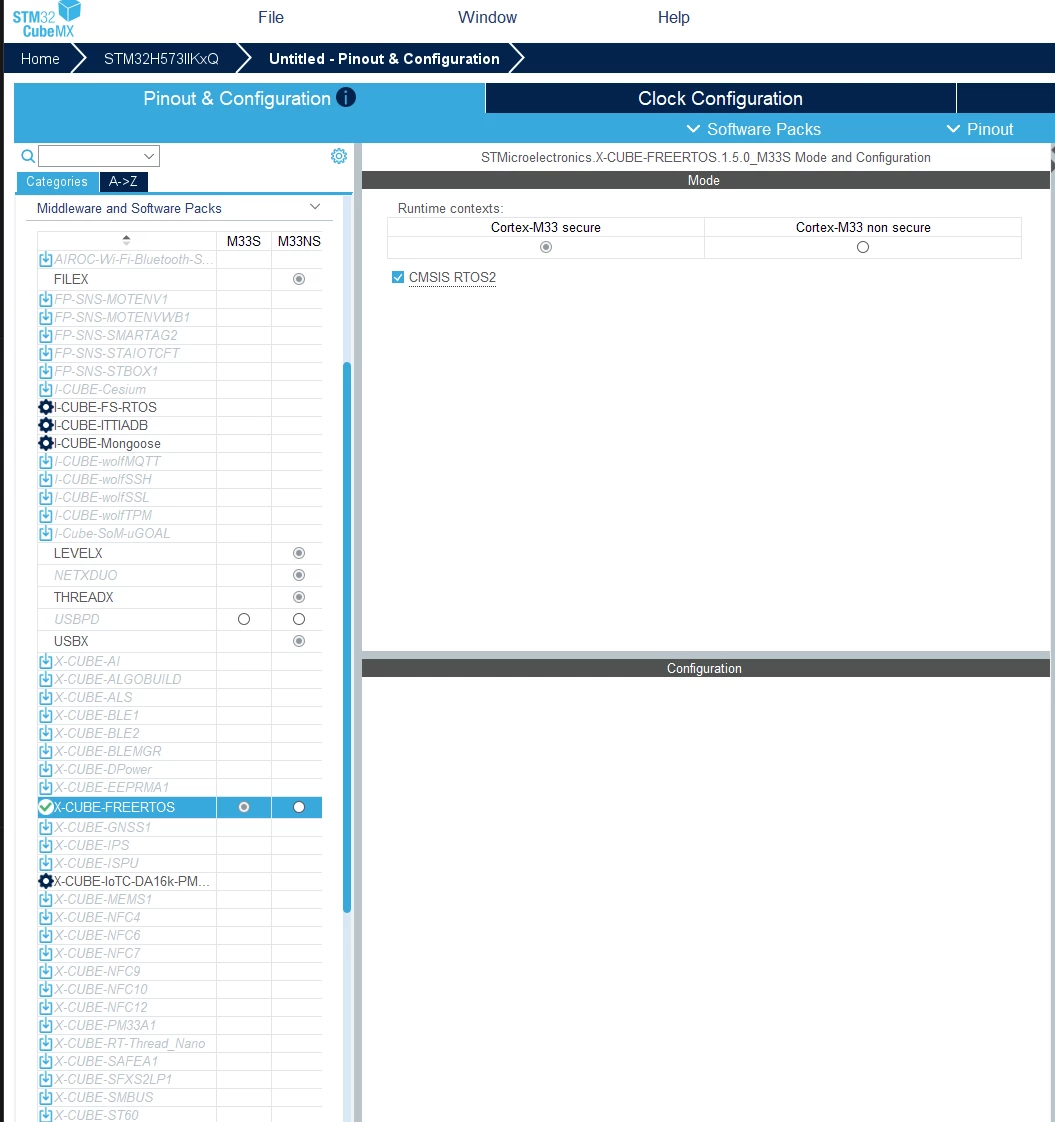Select the USBX list entry
The image size is (1055, 1122).
pyautogui.click(x=71, y=642)
